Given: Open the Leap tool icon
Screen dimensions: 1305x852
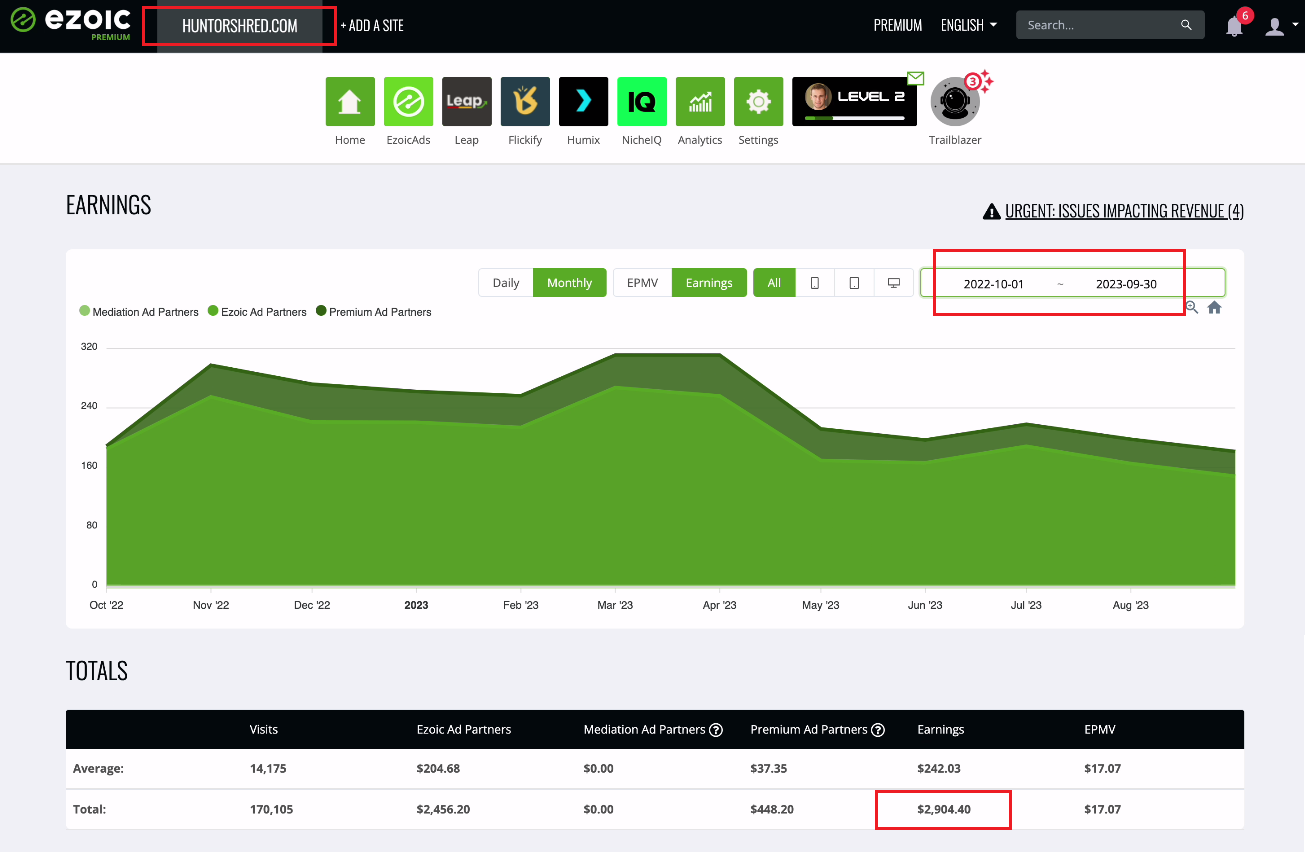Looking at the screenshot, I should point(467,101).
